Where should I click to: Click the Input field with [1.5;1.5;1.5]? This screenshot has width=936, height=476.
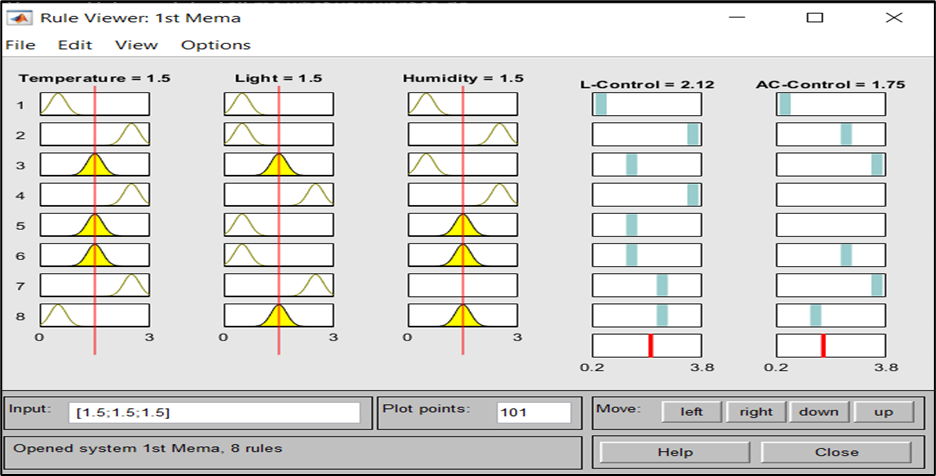(x=214, y=413)
